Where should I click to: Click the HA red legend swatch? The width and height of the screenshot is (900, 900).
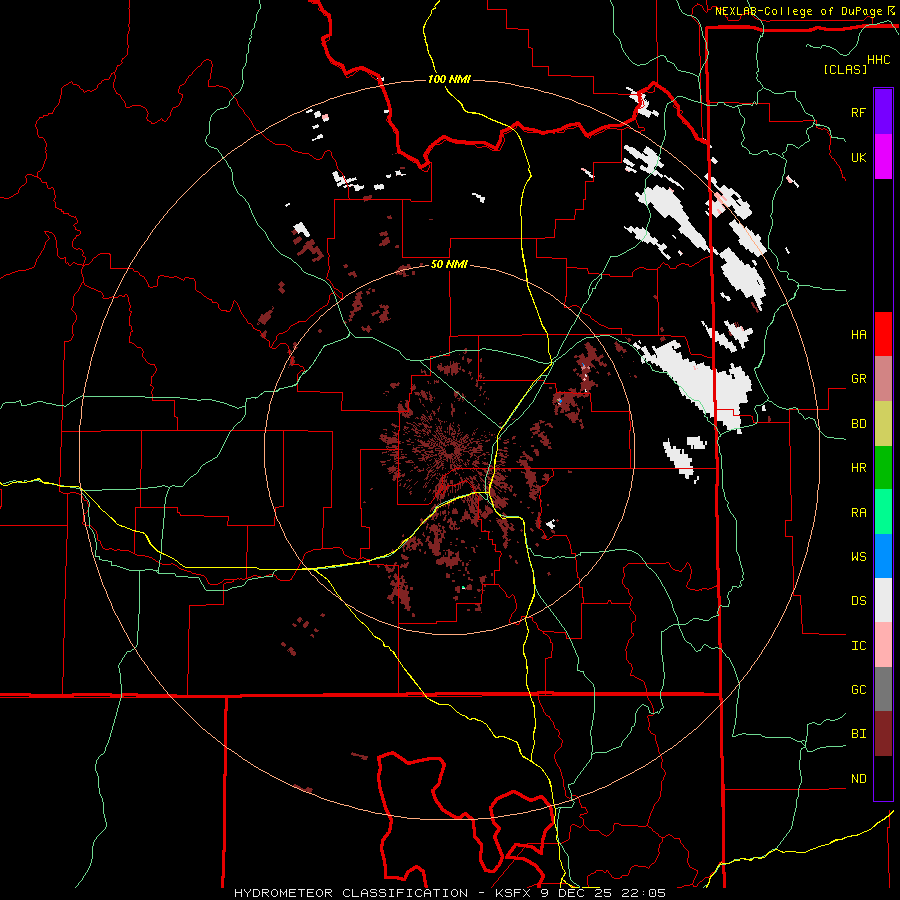point(883,334)
